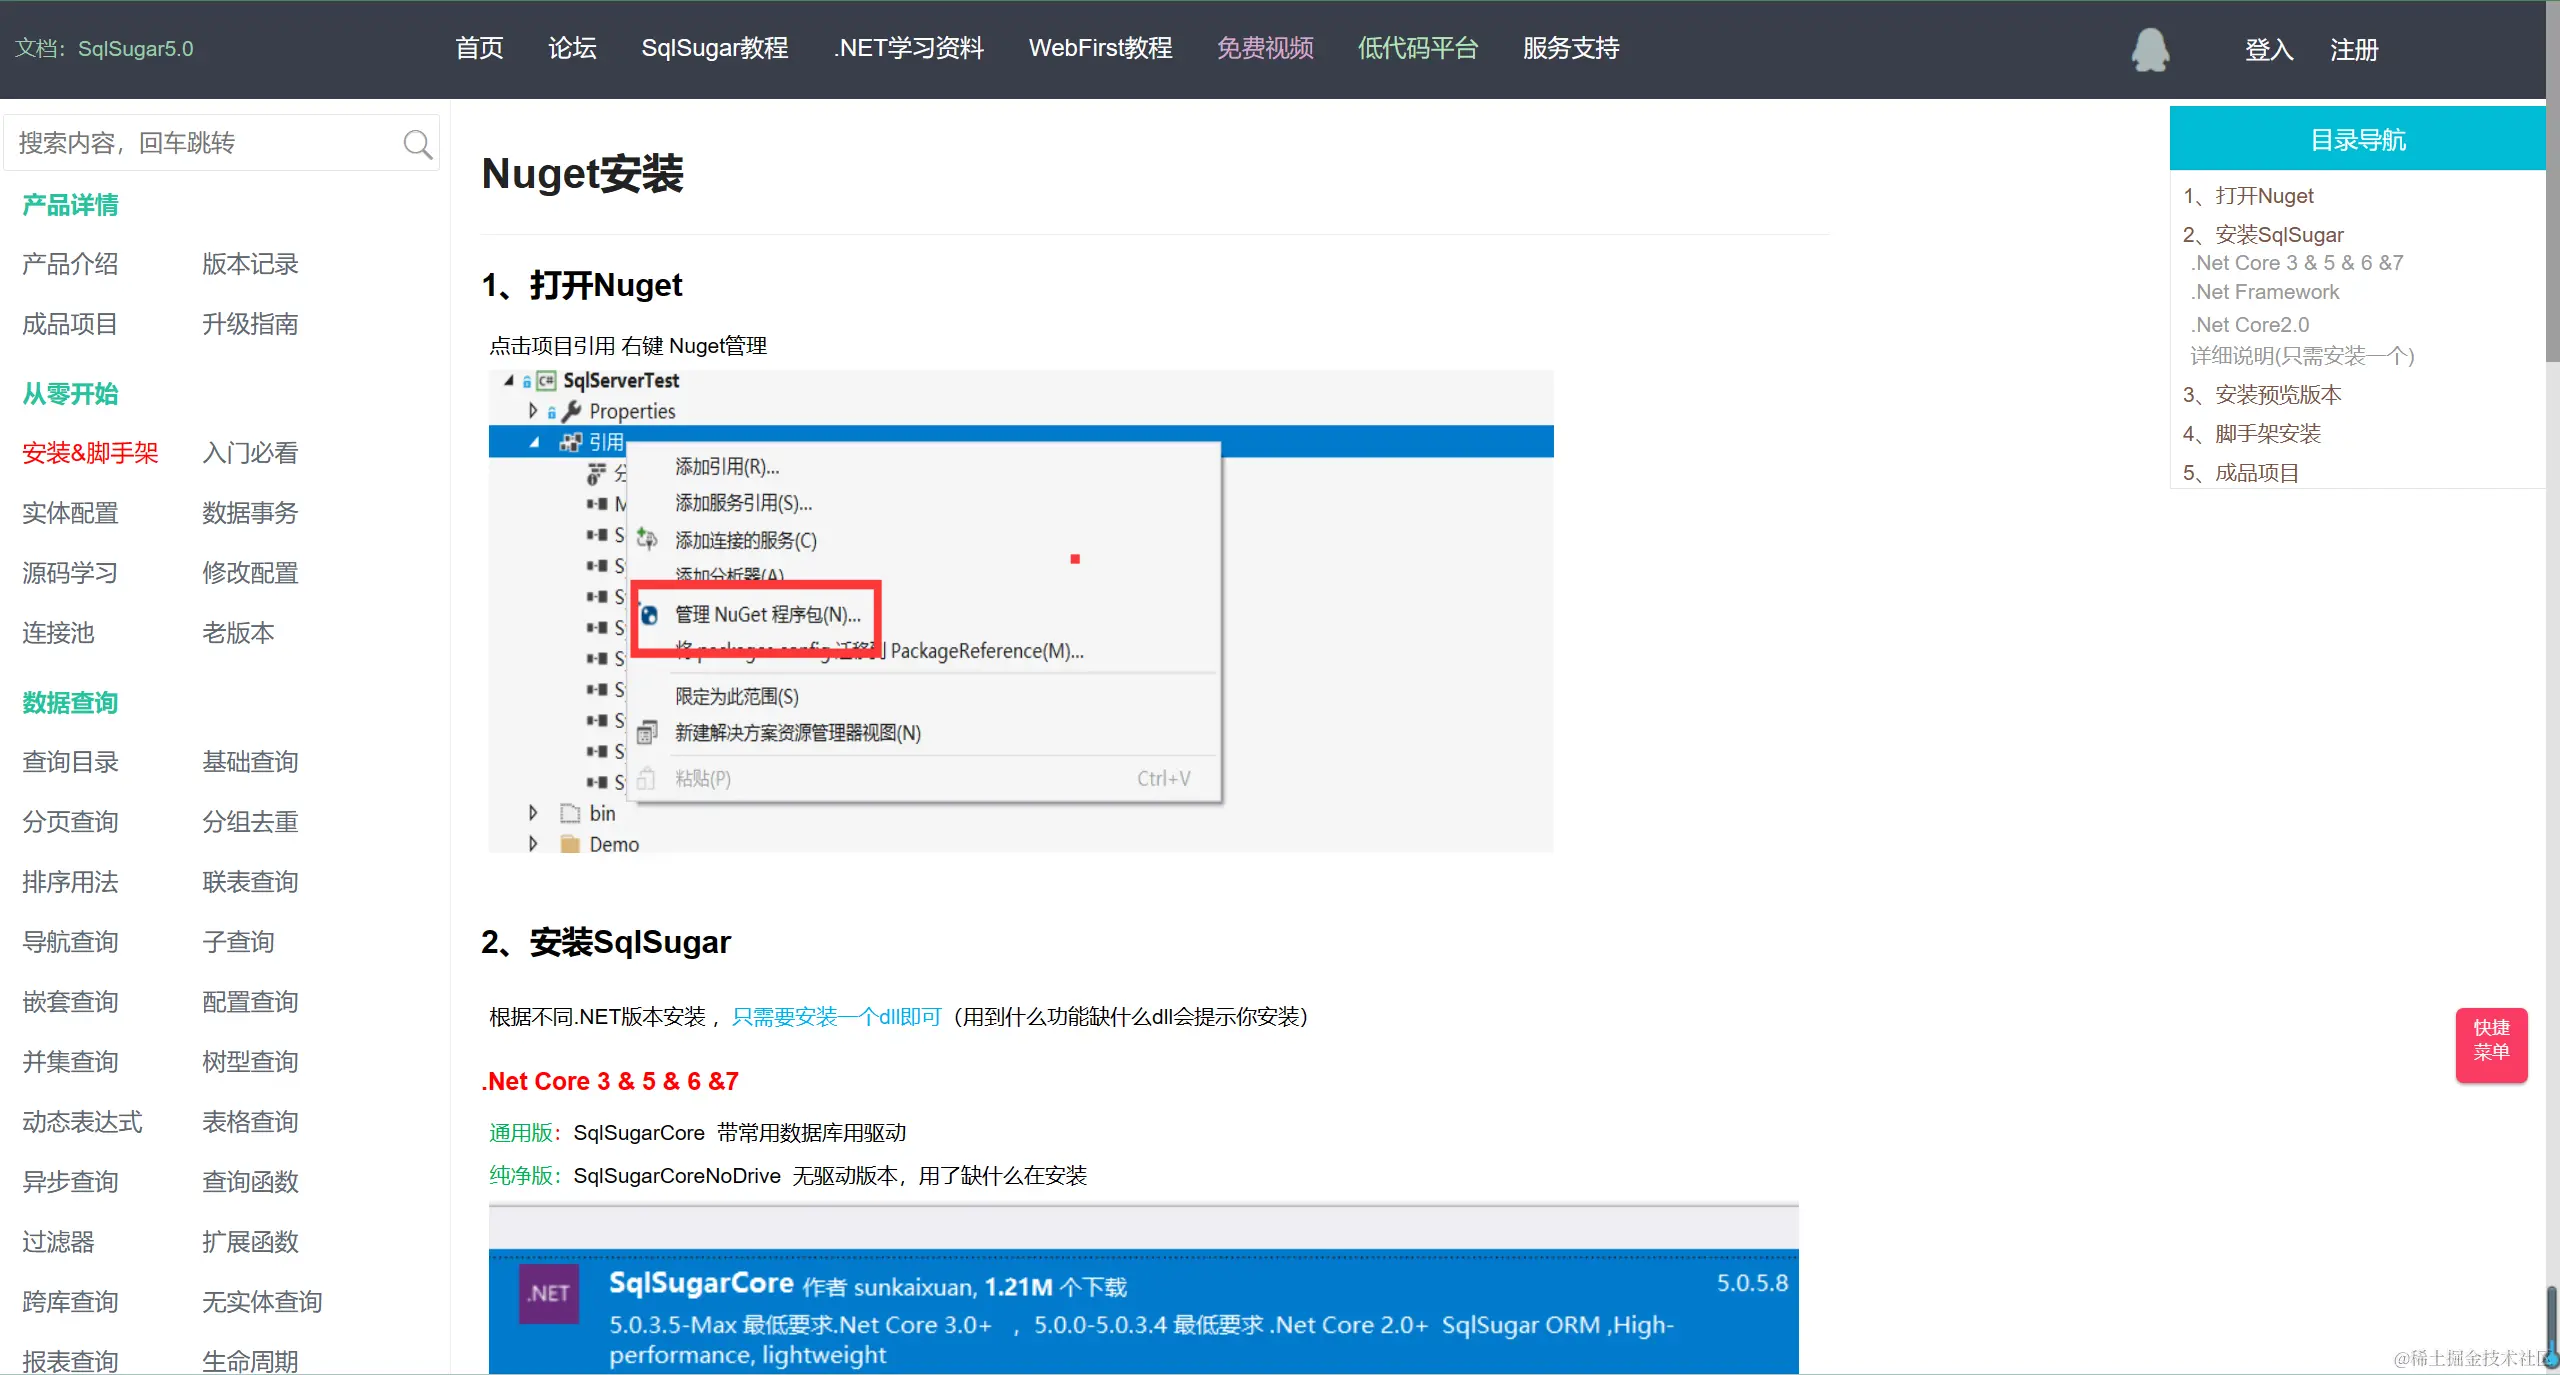Click the Nuget context menu tutorial image
2560x1375 pixels.
point(1021,611)
